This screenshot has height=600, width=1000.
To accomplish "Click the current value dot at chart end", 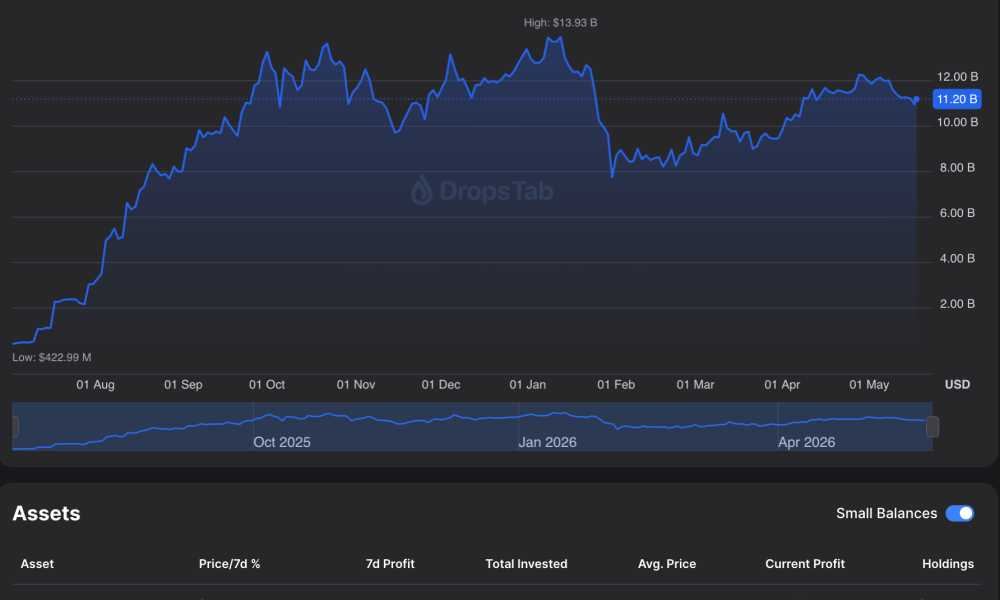I will (x=916, y=99).
